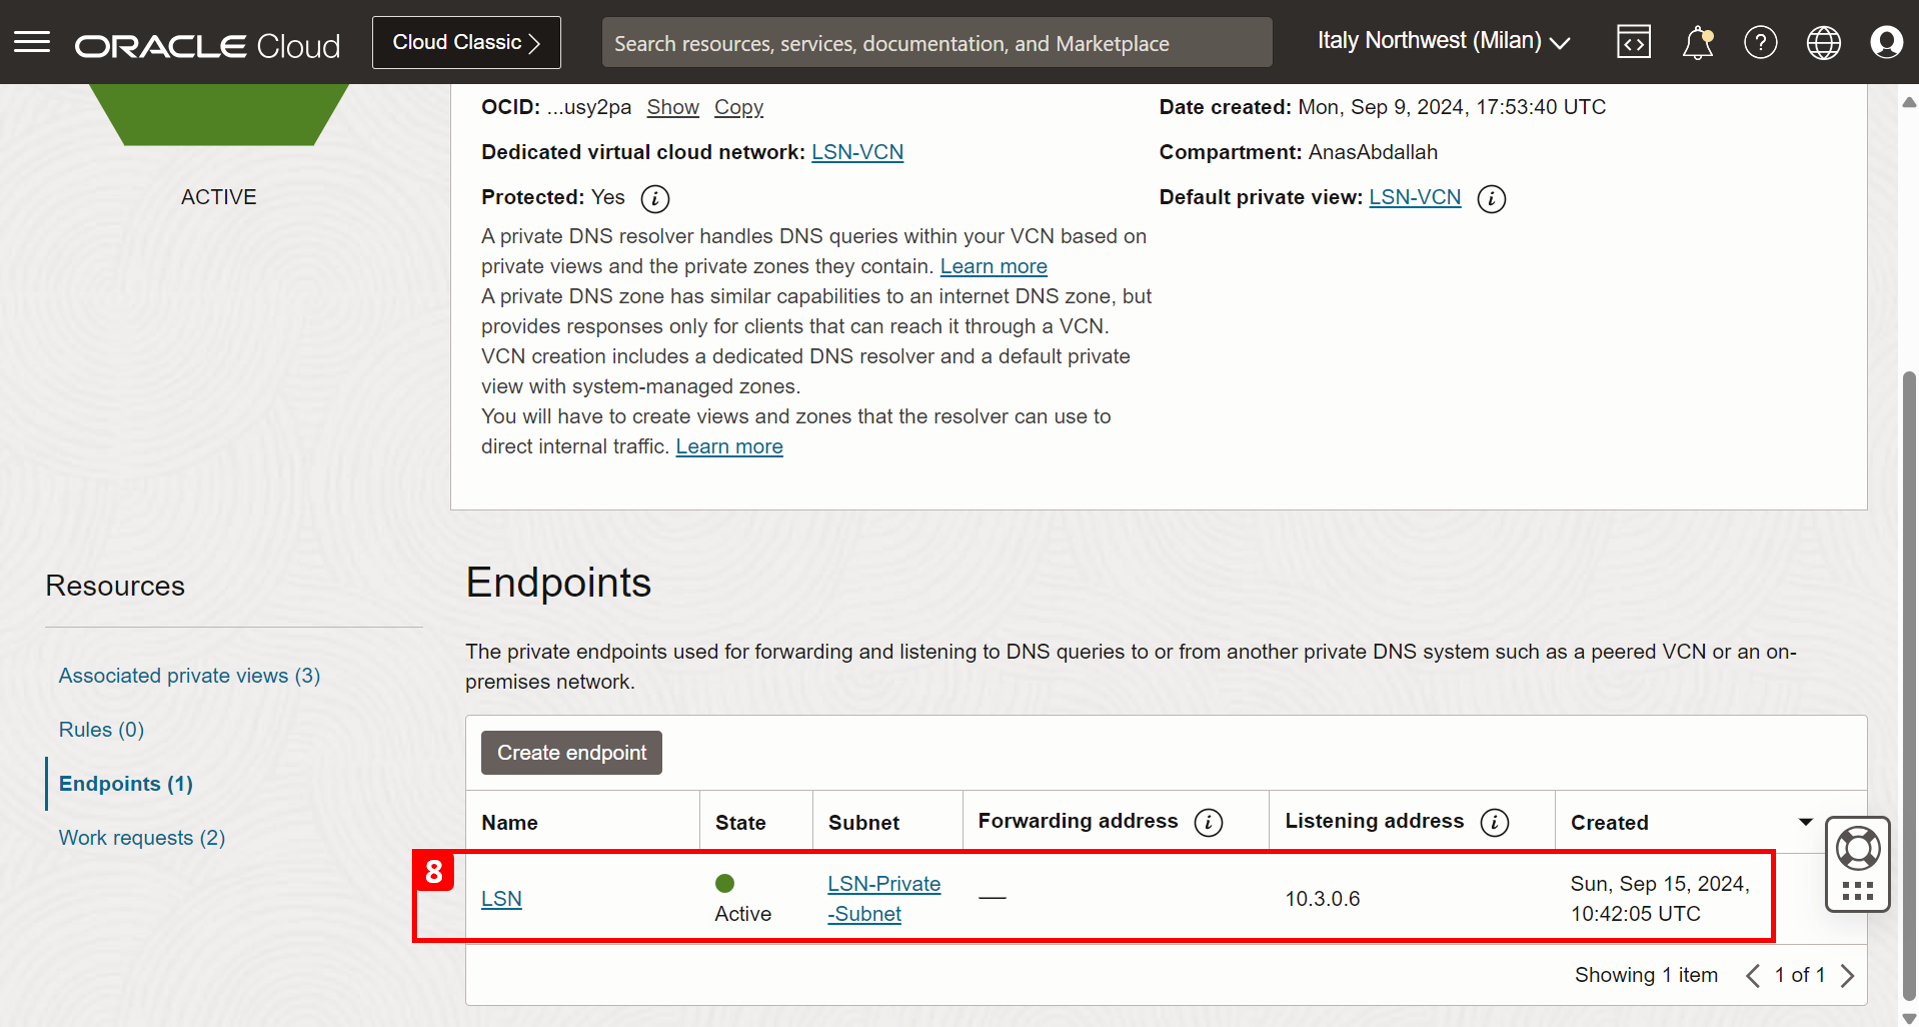Open the announcements bell icon
1919x1027 pixels.
pos(1697,42)
